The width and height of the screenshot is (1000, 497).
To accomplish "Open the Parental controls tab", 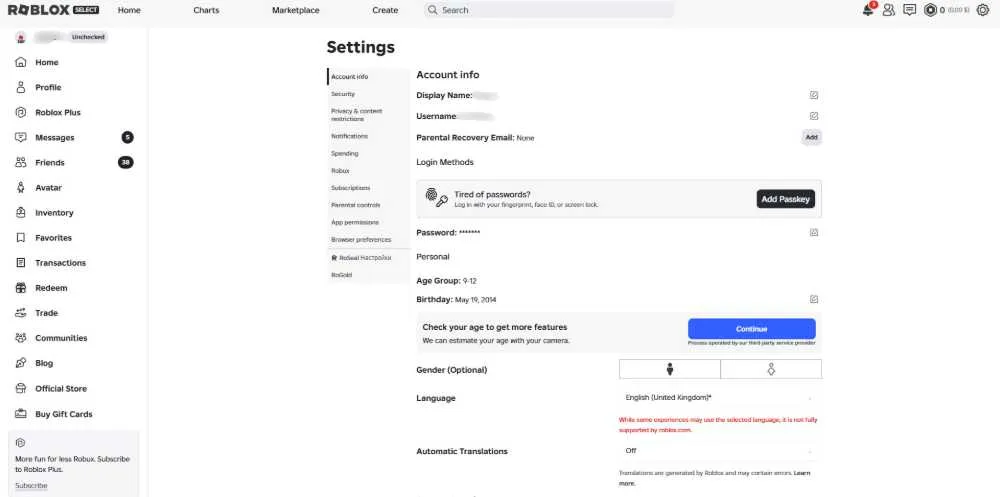I will pos(368,205).
